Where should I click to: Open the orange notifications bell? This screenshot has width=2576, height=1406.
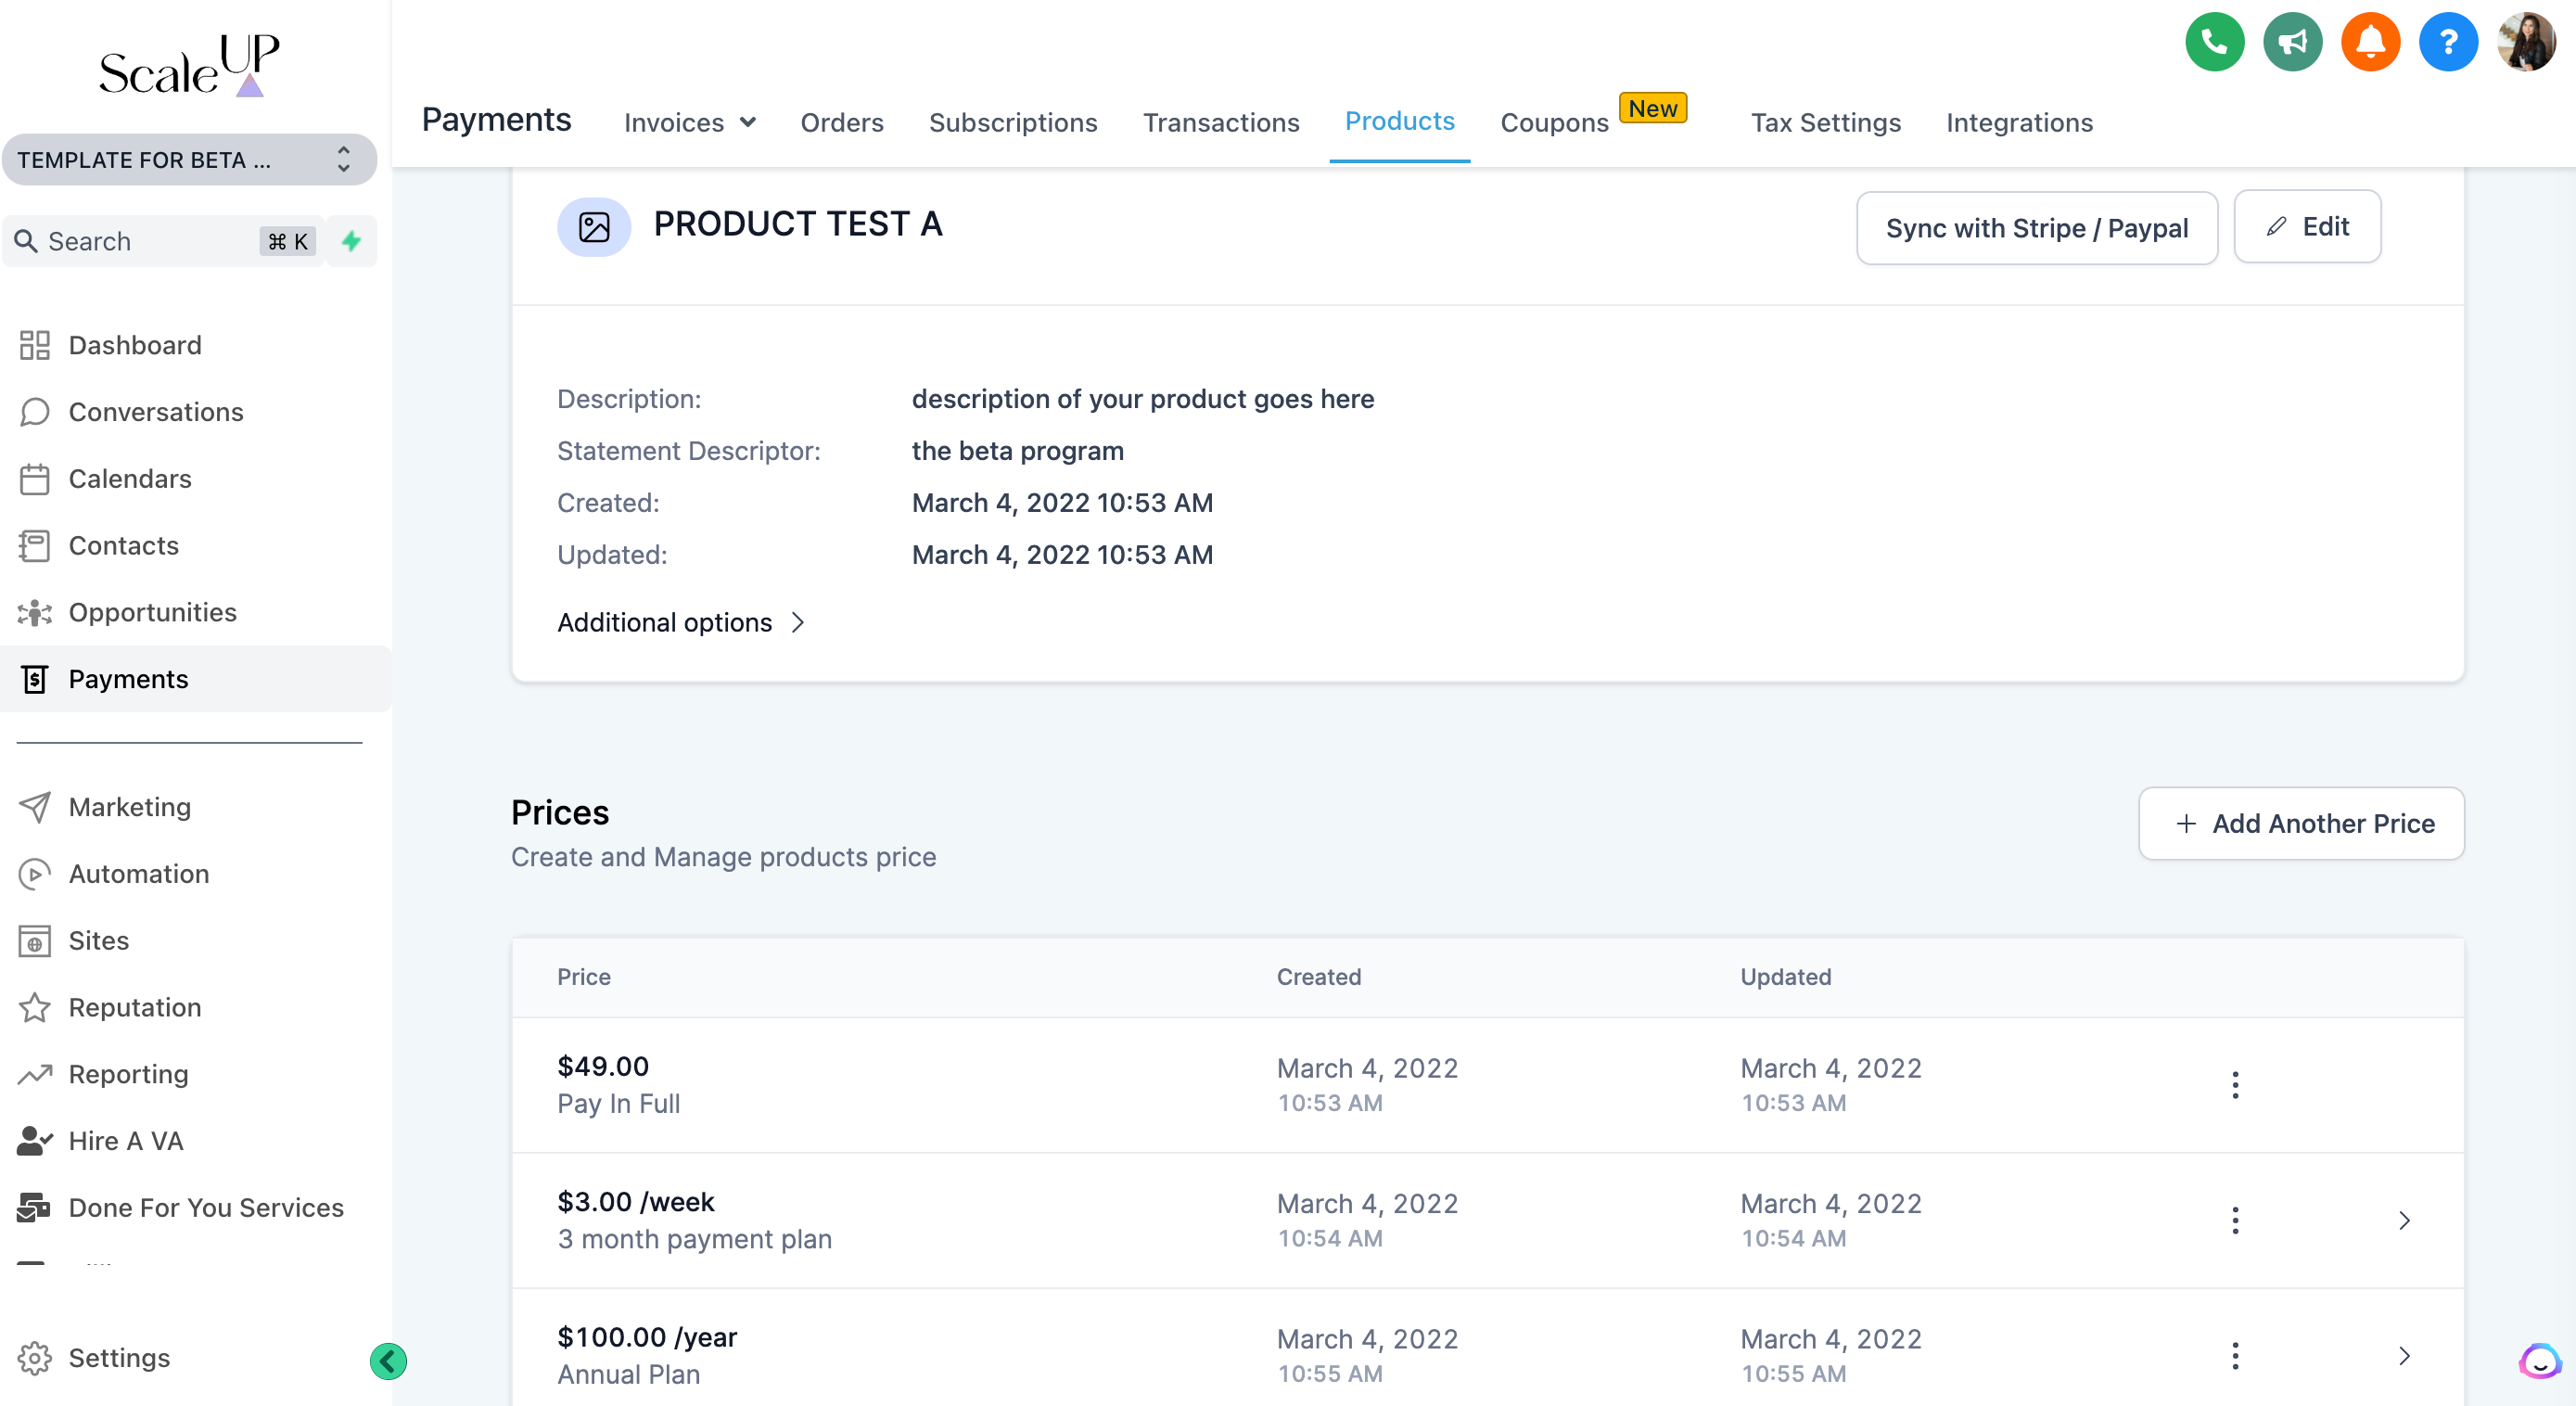2370,42
